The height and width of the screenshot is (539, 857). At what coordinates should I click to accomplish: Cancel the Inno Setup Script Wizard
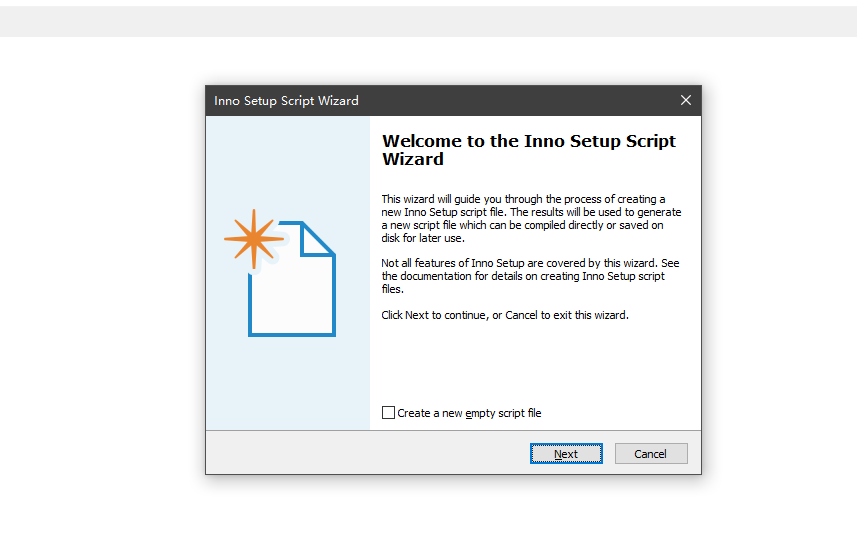point(650,454)
